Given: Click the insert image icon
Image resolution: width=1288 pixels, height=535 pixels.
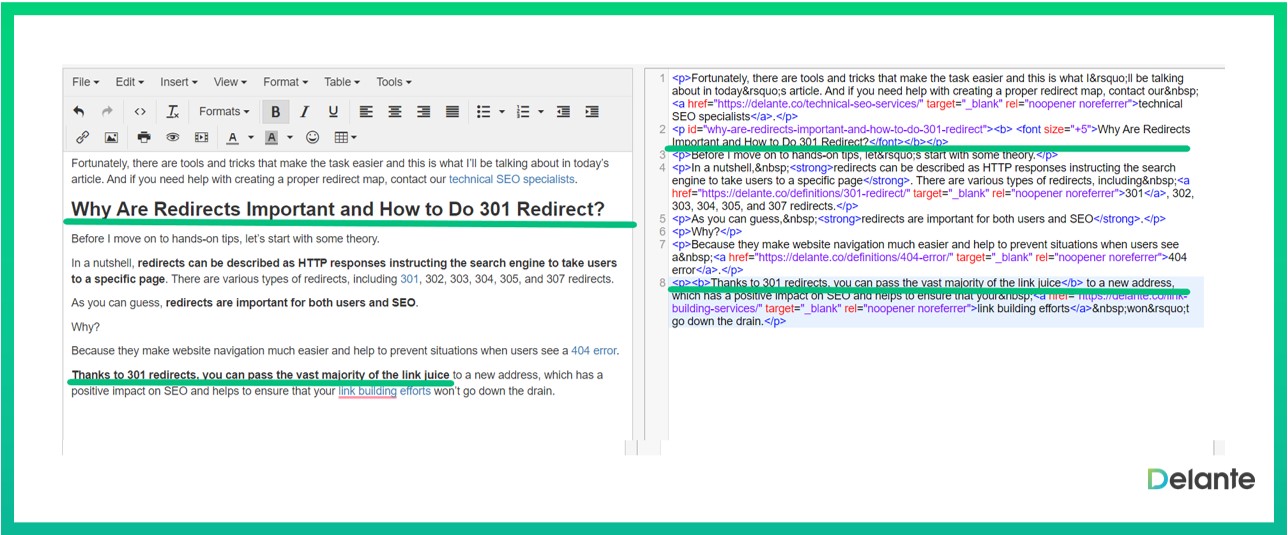Looking at the screenshot, I should [111, 138].
